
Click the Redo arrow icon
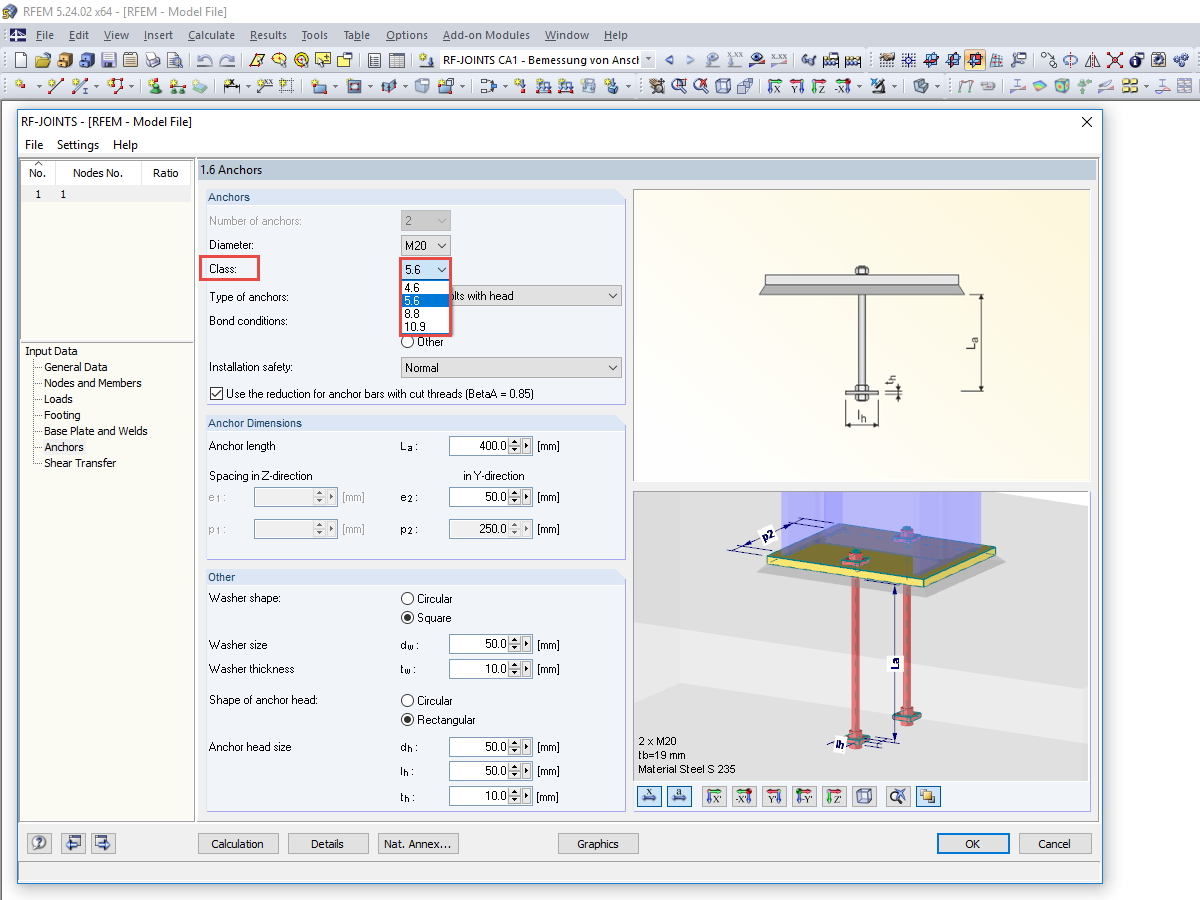point(228,60)
